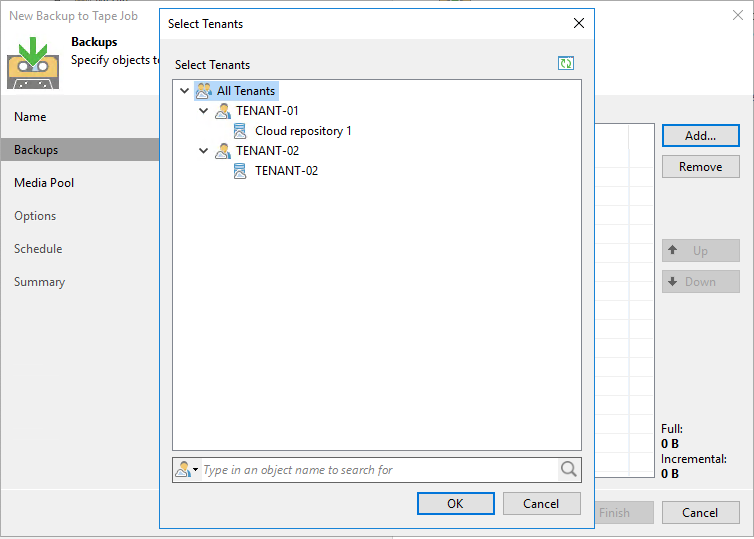Open the search object type dropdown
Viewport: 754px width, 539px height.
[x=187, y=469]
